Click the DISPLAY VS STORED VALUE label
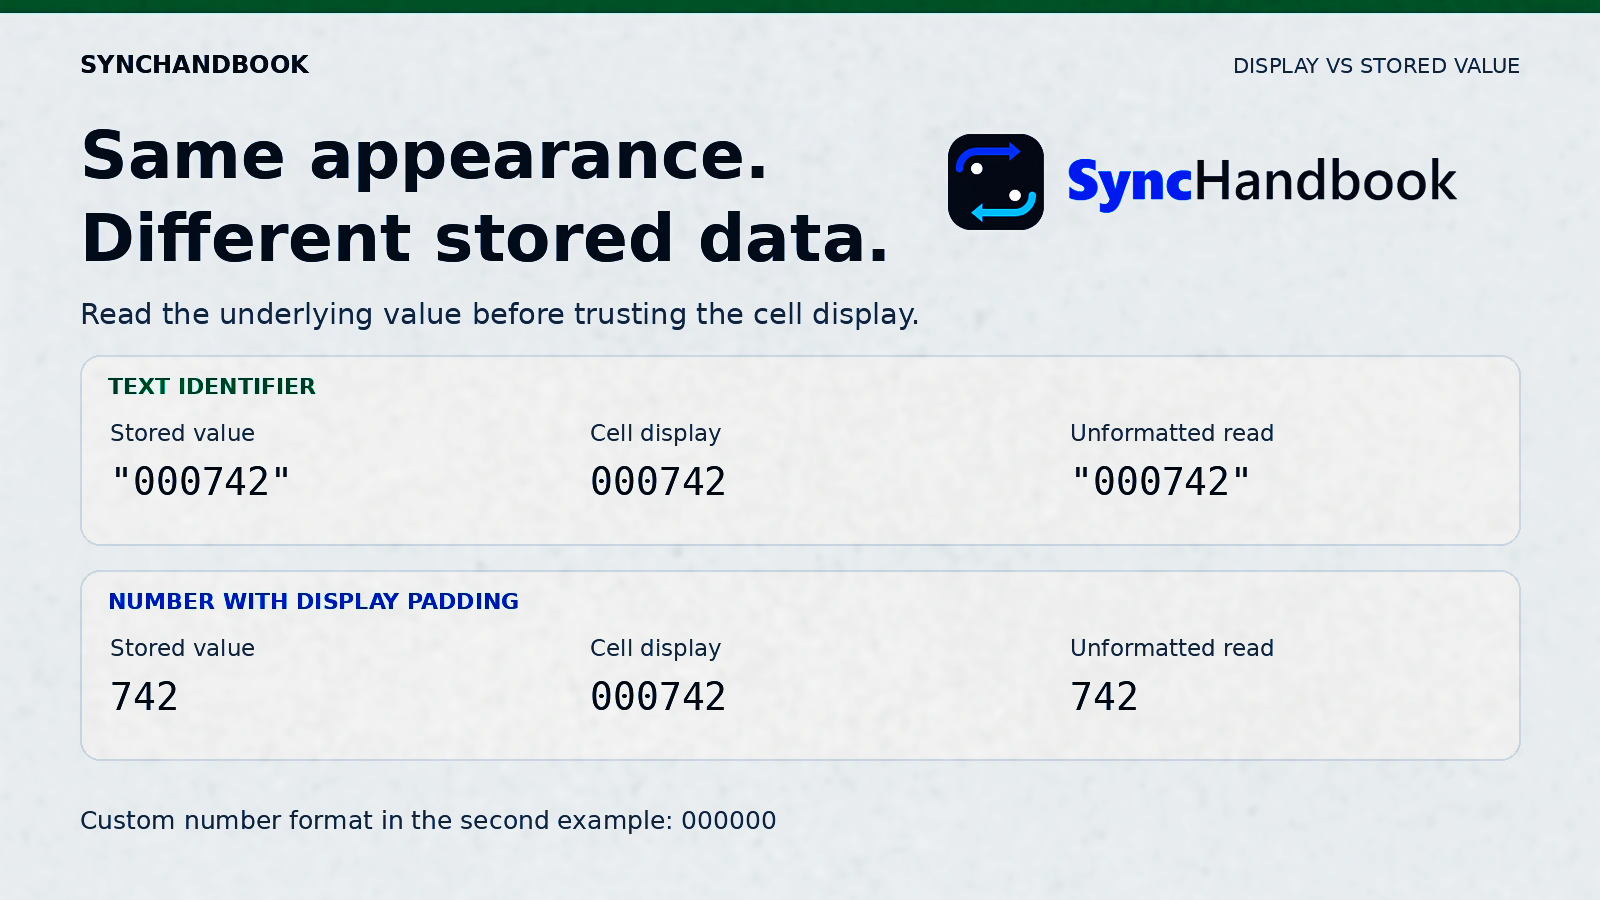1600x900 pixels. click(x=1376, y=66)
